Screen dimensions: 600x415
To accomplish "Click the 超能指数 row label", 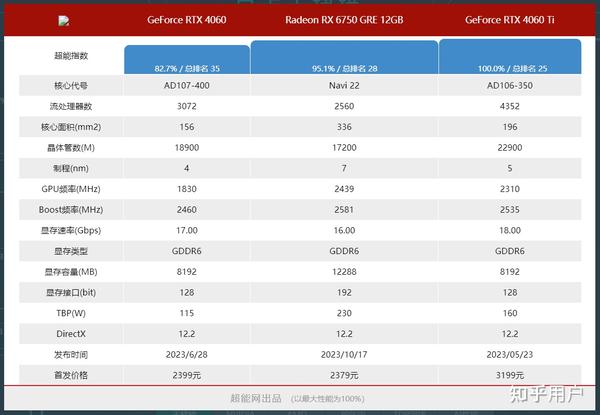I will point(71,56).
